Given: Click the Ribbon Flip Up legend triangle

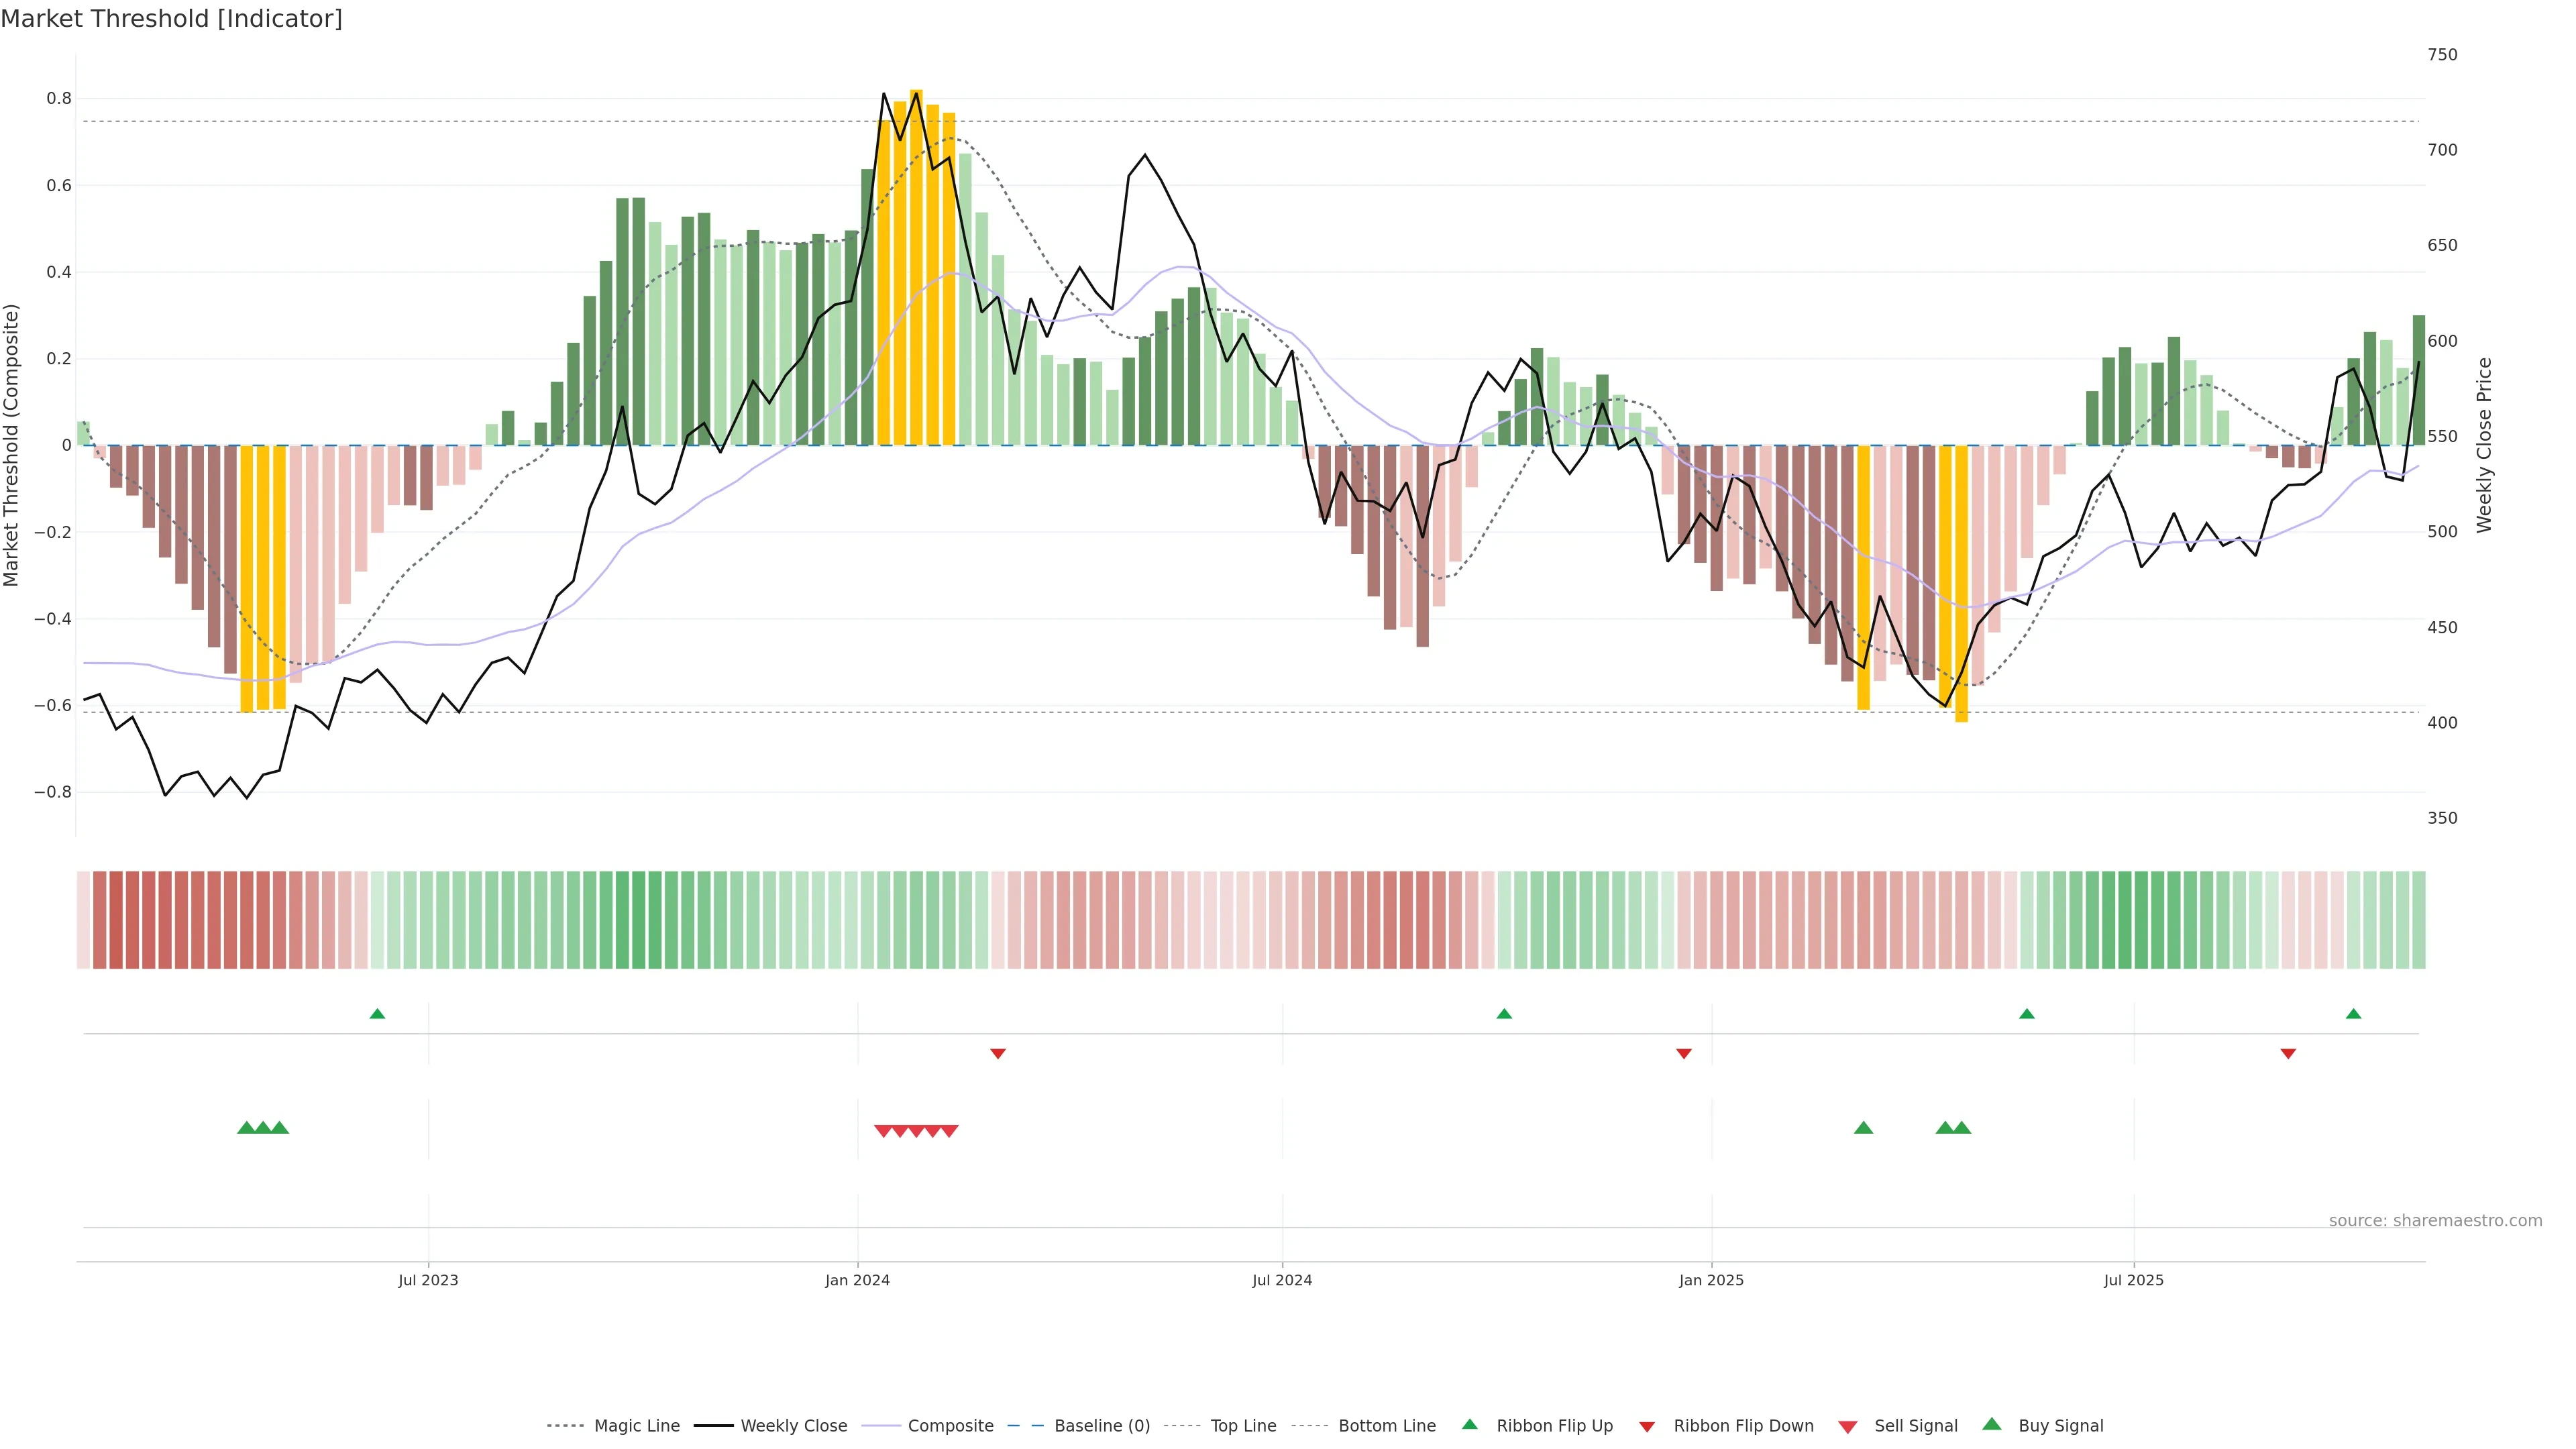Looking at the screenshot, I should [1470, 1424].
